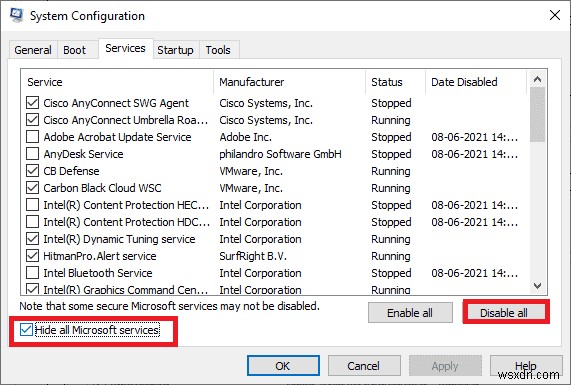The height and width of the screenshot is (385, 571).
Task: Toggle the CB Defense checkbox
Action: point(32,171)
